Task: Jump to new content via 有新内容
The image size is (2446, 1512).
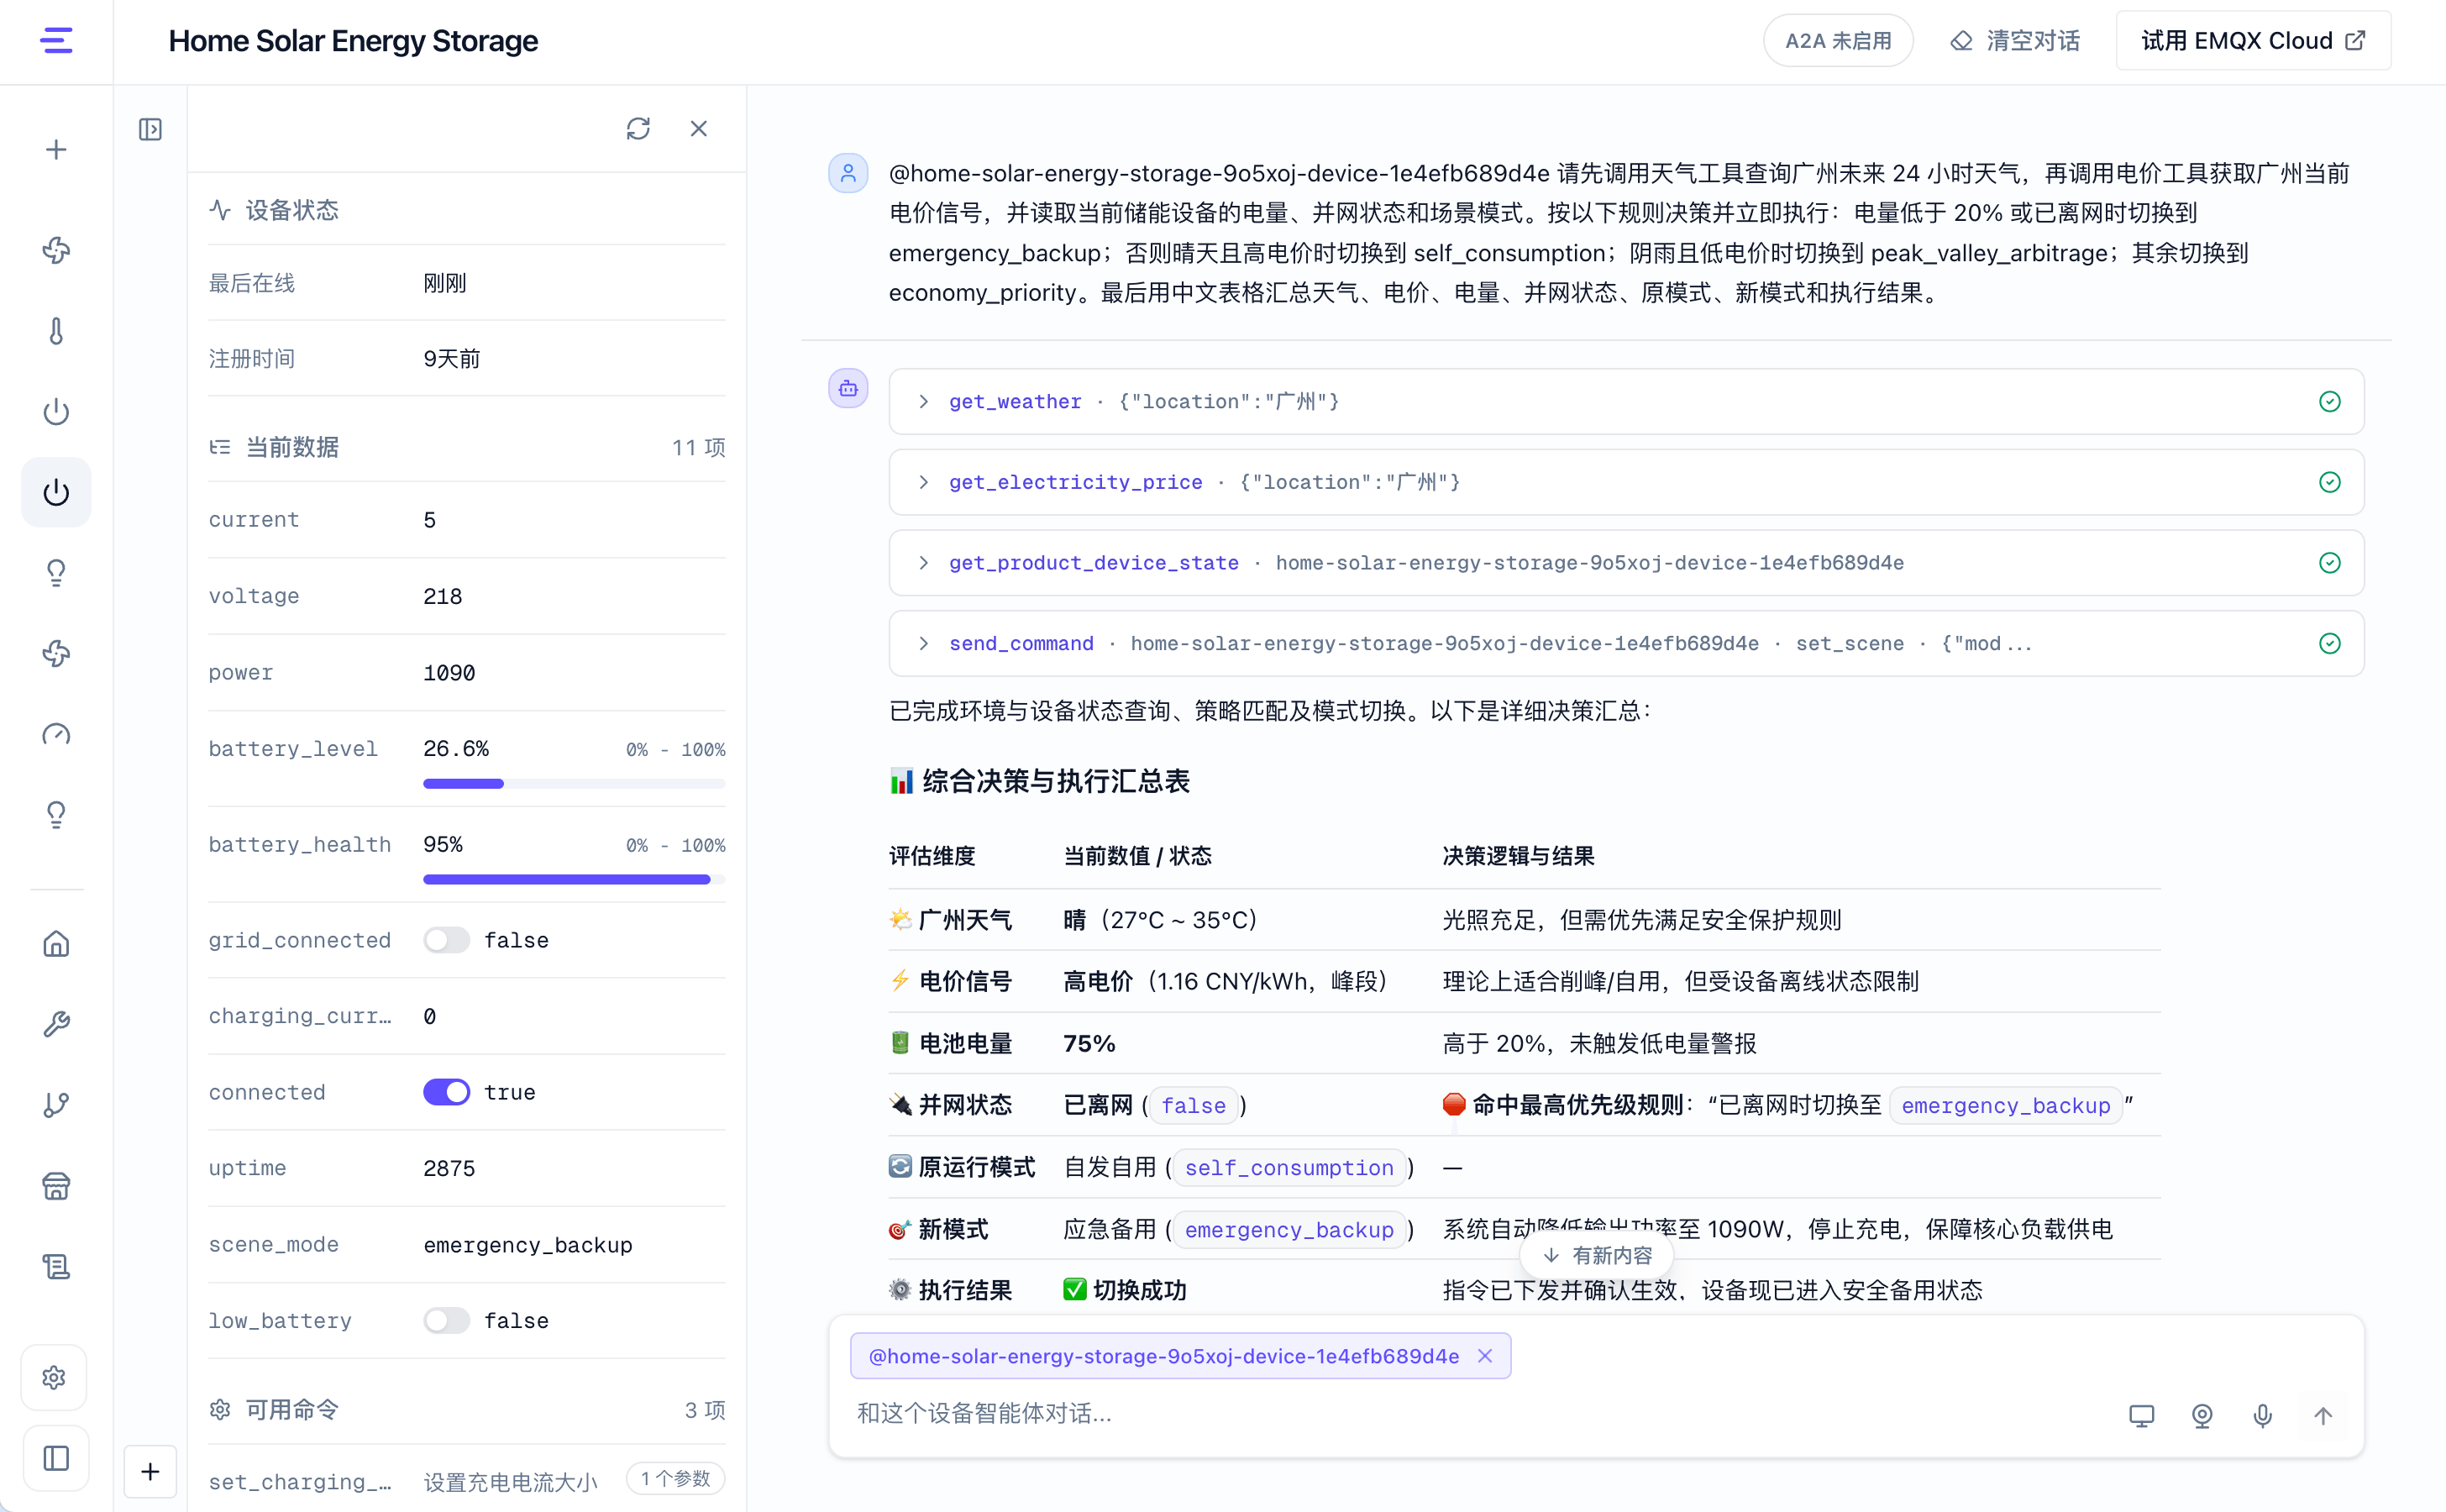Action: [x=1597, y=1255]
